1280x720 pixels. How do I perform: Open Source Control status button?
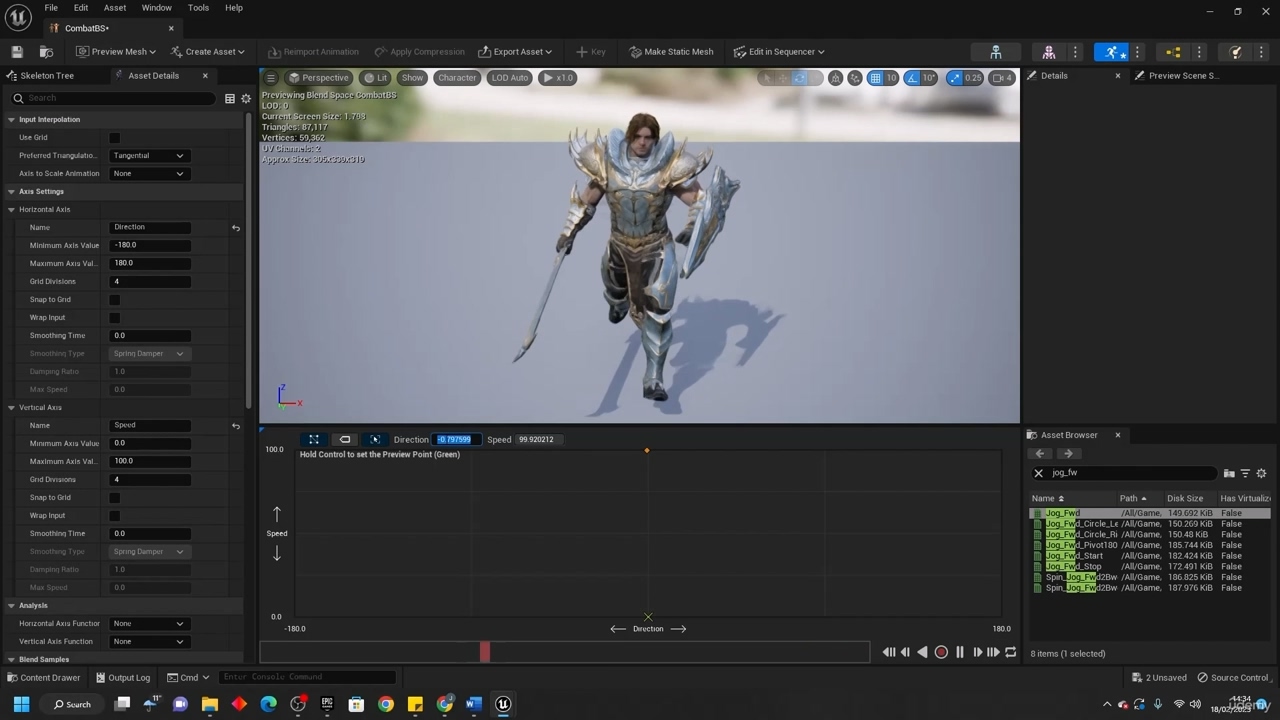(x=1233, y=678)
